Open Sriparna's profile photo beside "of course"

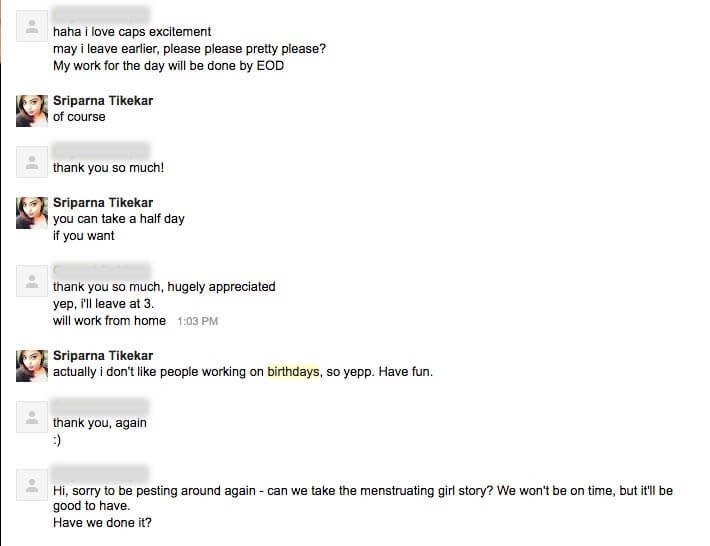pyautogui.click(x=32, y=110)
